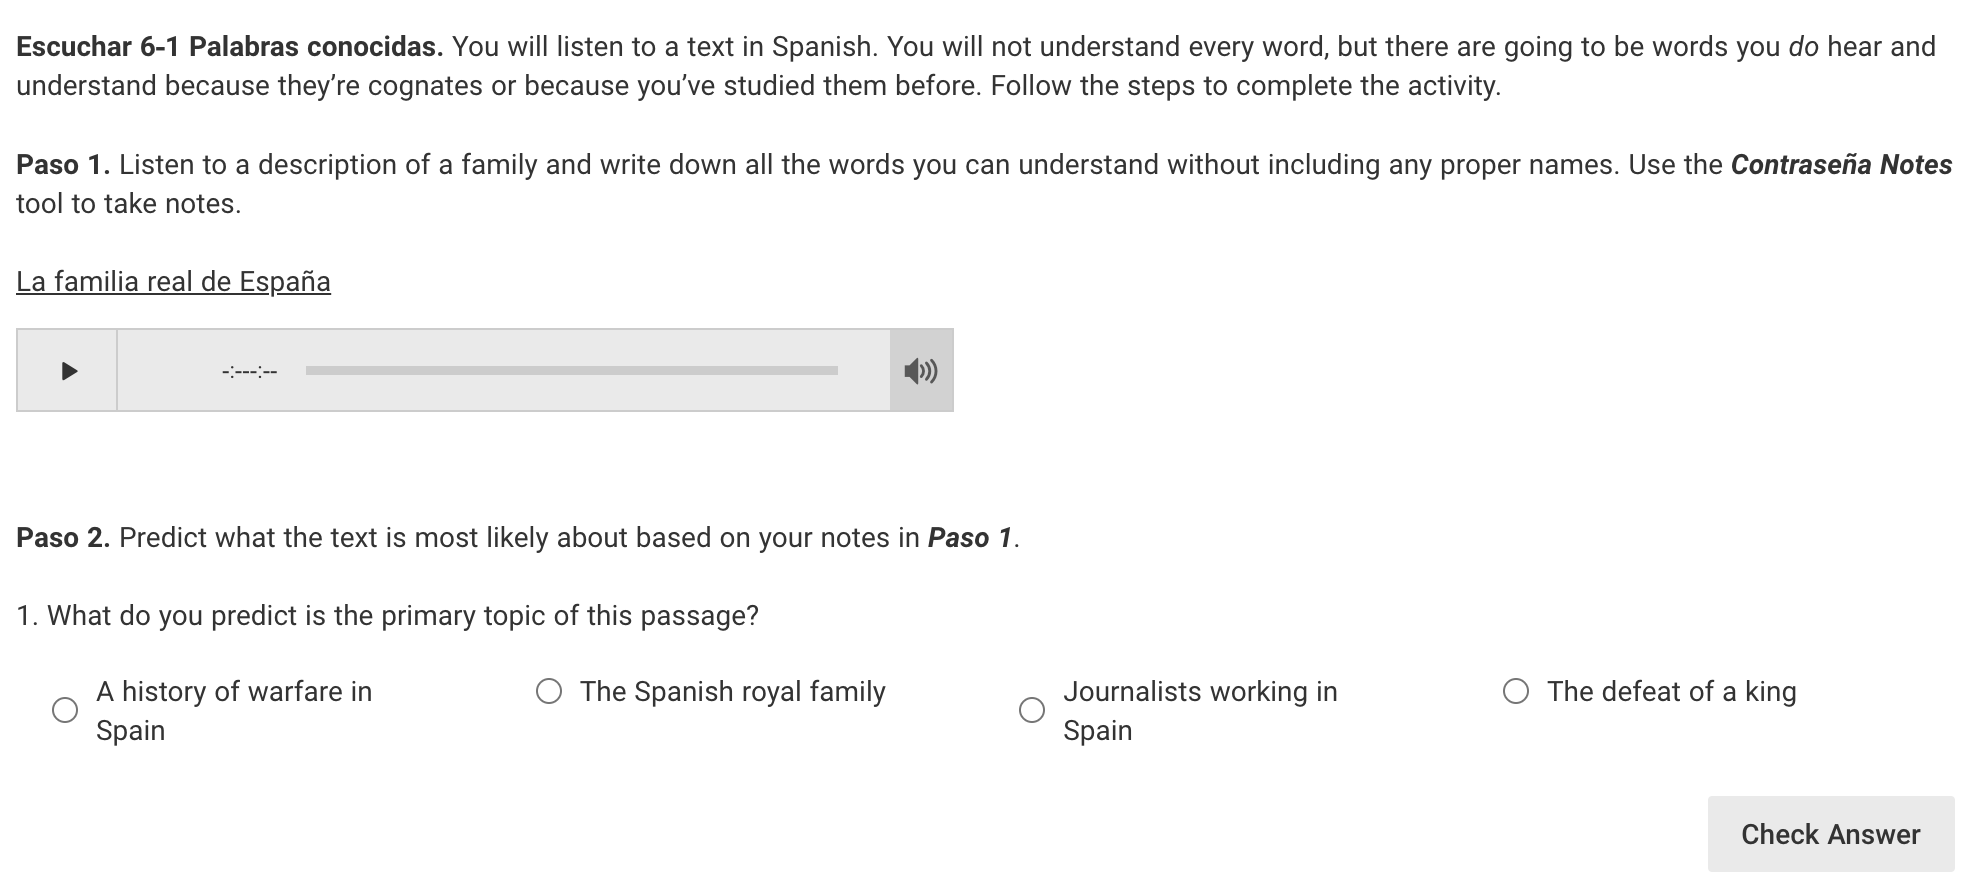Click the Check Answer button
The height and width of the screenshot is (886, 1974).
(x=1830, y=834)
